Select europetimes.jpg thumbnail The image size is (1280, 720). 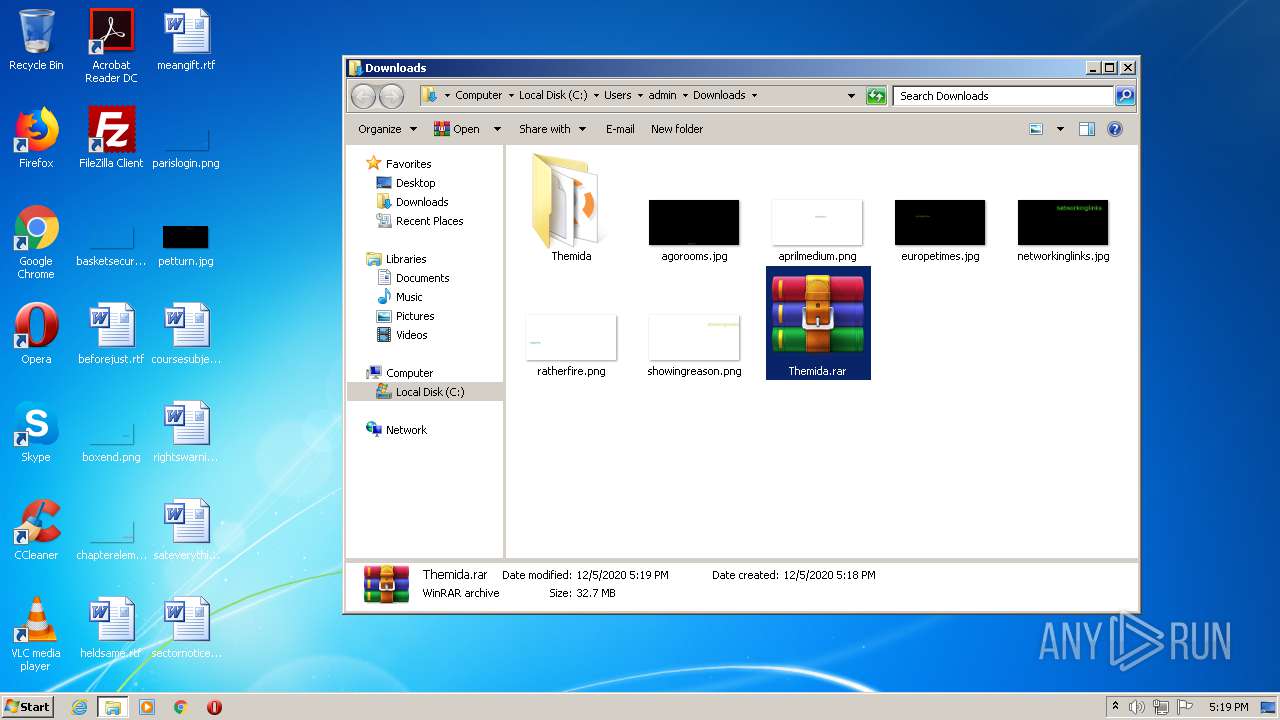[940, 230]
